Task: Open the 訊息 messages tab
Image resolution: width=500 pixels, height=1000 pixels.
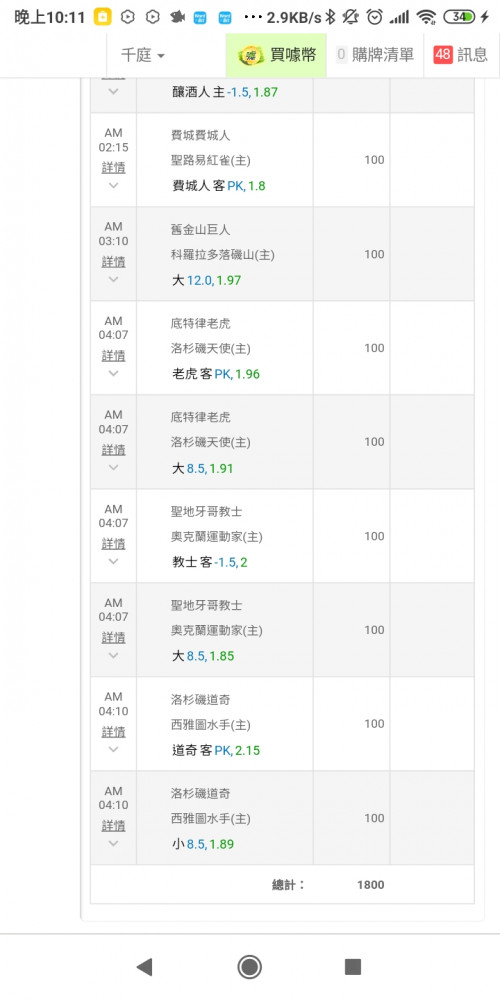Action: click(460, 55)
